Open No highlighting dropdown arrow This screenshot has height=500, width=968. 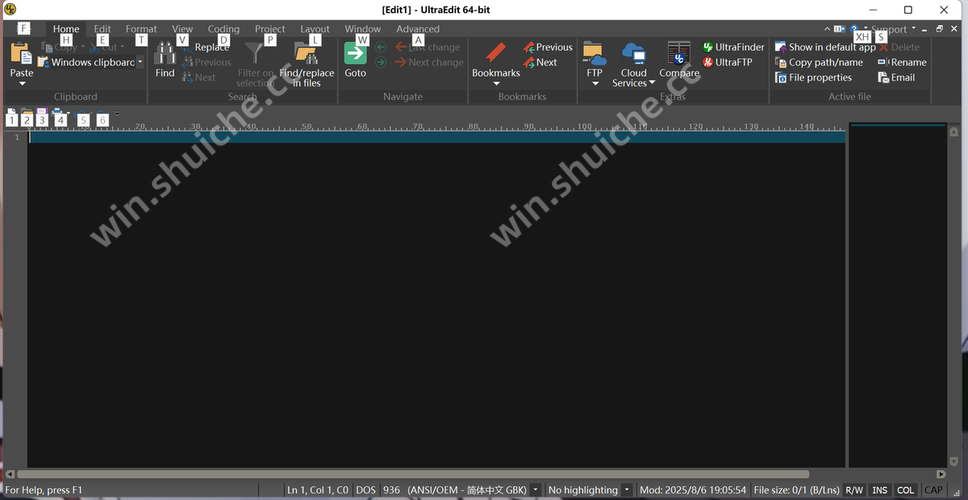(x=627, y=490)
